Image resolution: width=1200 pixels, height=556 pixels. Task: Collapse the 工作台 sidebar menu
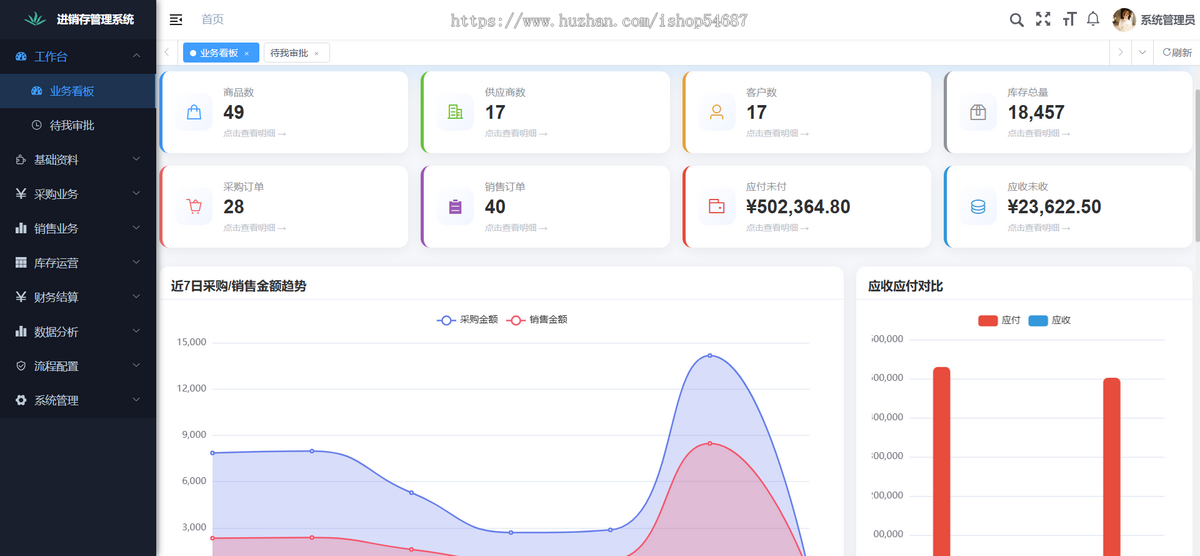[x=78, y=57]
